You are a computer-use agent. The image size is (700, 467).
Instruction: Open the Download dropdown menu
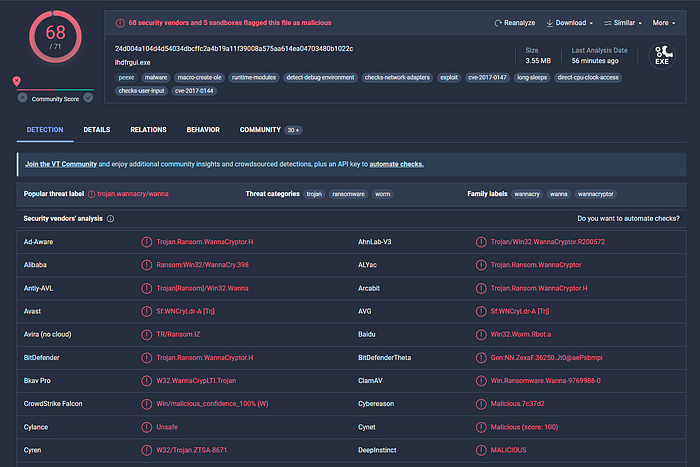point(570,23)
